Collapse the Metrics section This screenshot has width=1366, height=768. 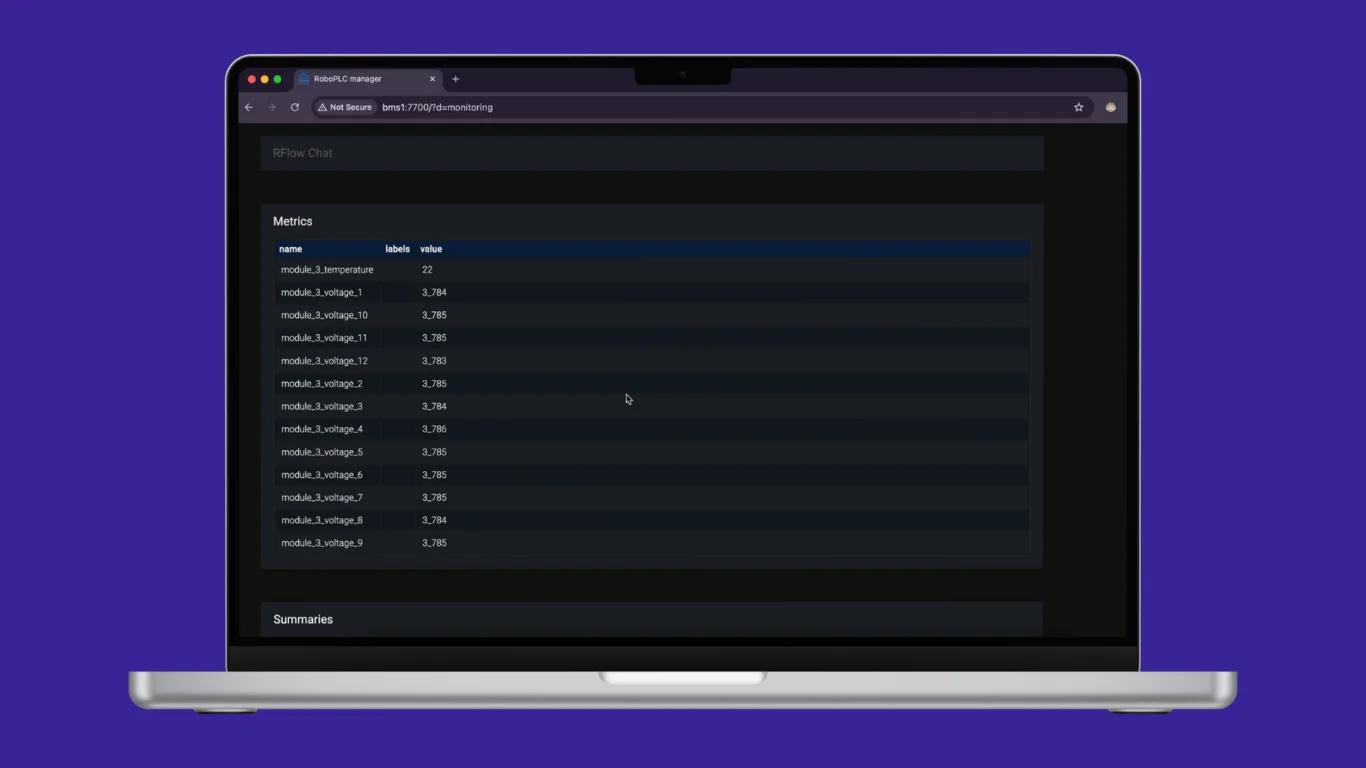click(292, 221)
